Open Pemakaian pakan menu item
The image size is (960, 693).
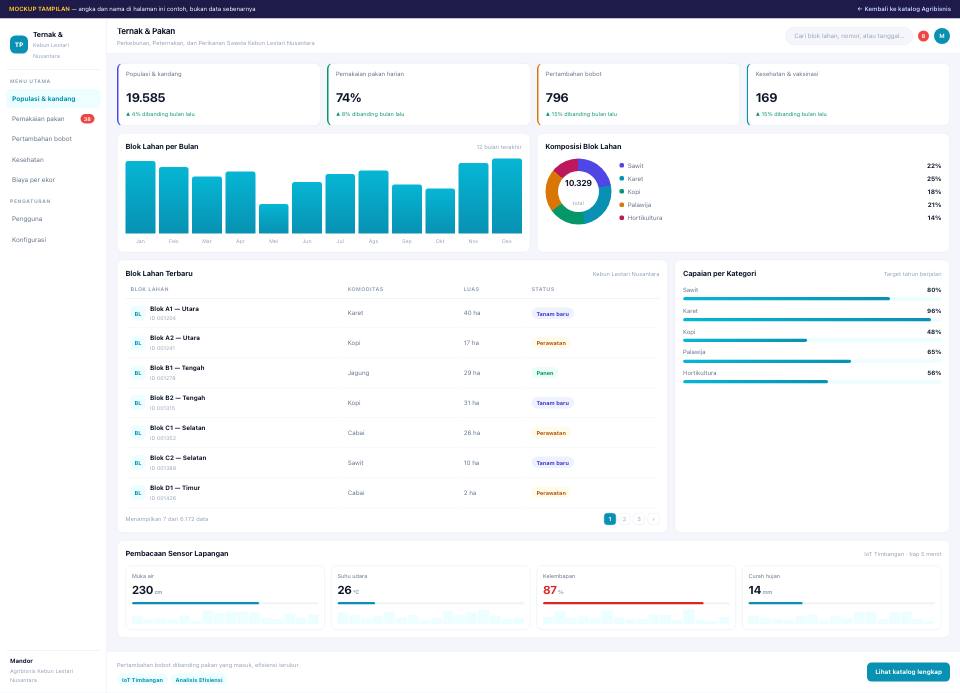tap(53, 119)
